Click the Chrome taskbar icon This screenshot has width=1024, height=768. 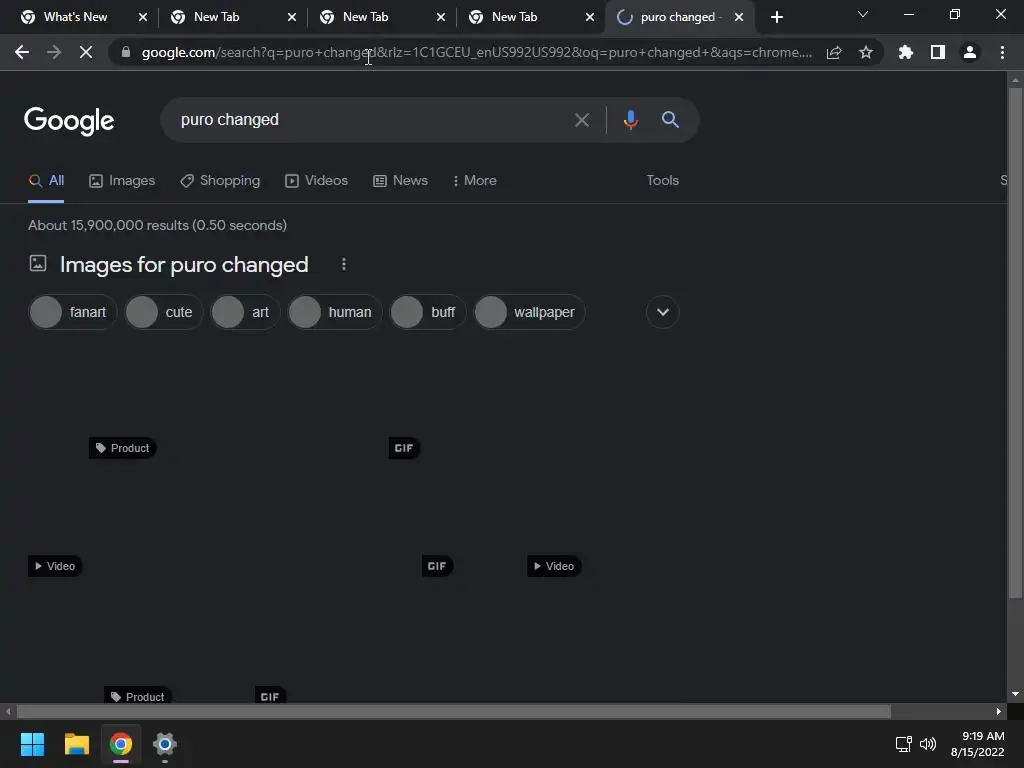(121, 744)
